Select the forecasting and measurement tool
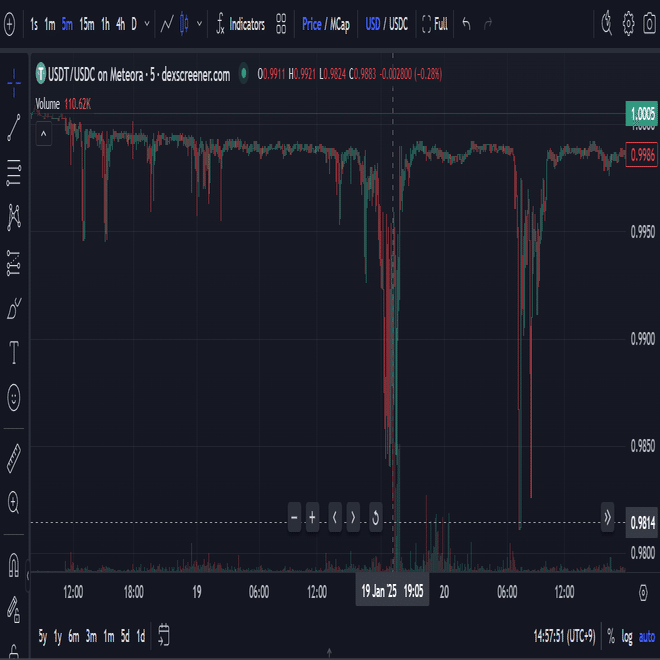Image resolution: width=660 pixels, height=660 pixels. tap(14, 263)
